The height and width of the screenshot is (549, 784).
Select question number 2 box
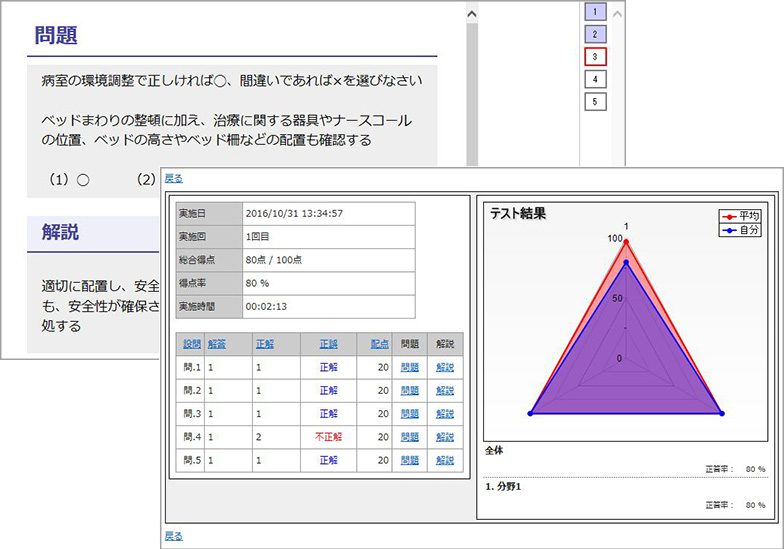coord(595,34)
